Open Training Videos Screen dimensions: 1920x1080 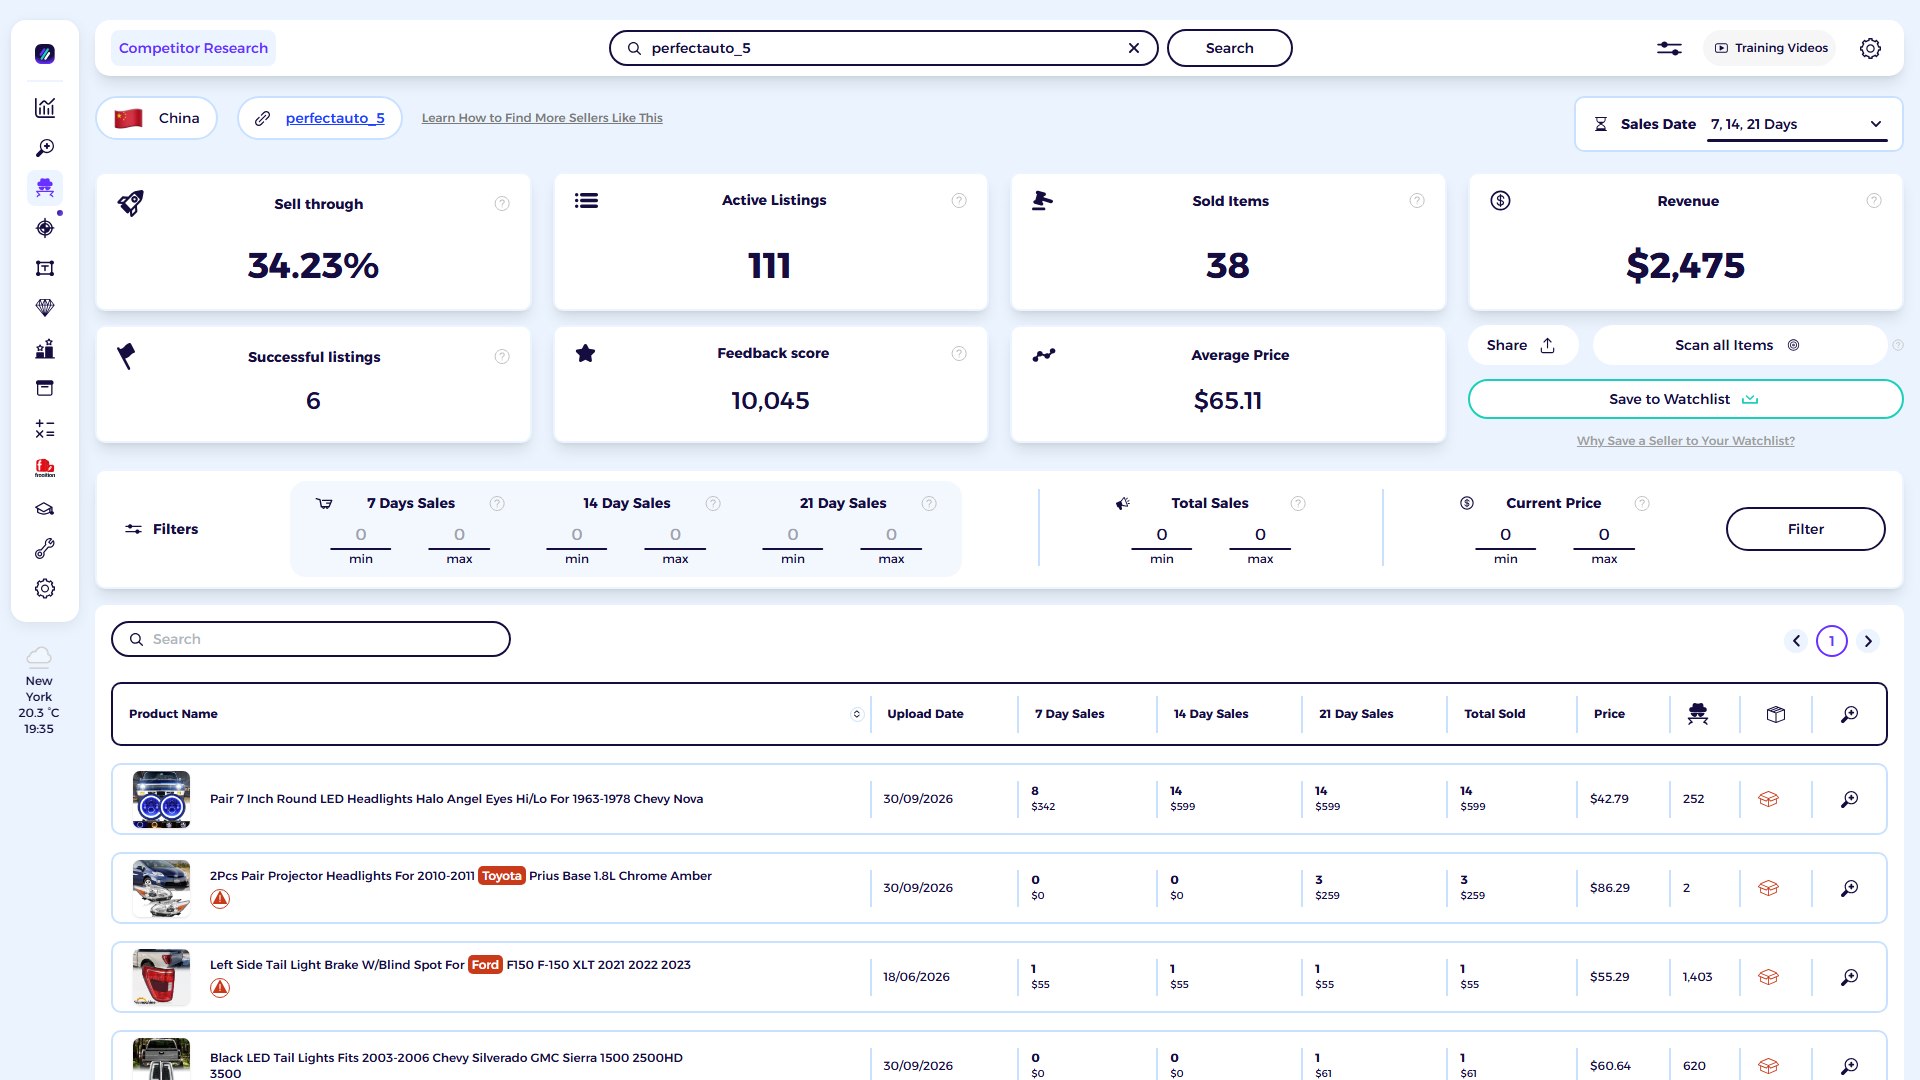pos(1770,48)
